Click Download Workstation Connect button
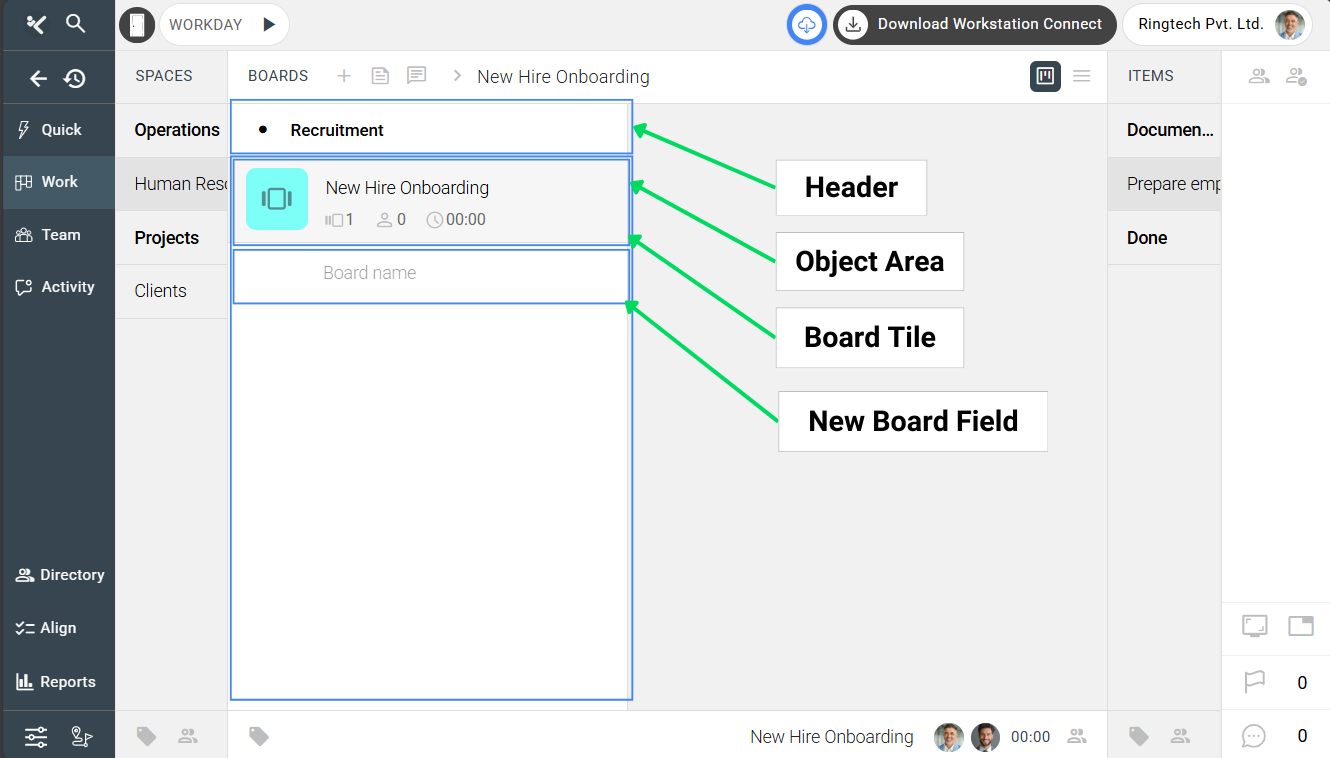The image size is (1330, 758). (x=974, y=24)
